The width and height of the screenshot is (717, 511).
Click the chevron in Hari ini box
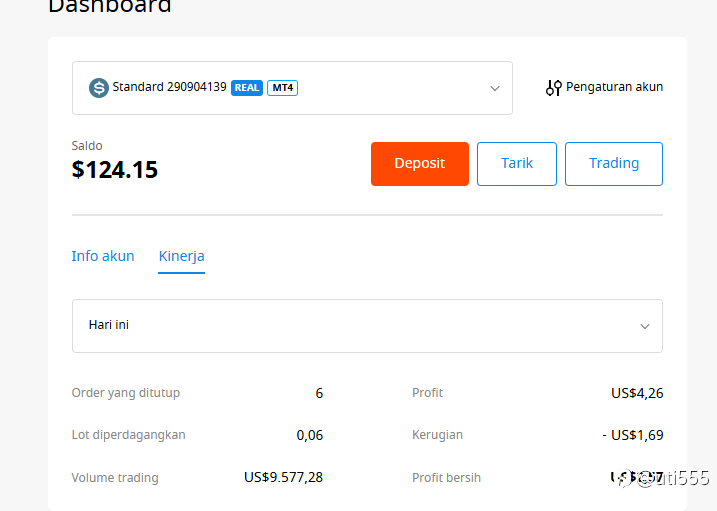(x=644, y=326)
